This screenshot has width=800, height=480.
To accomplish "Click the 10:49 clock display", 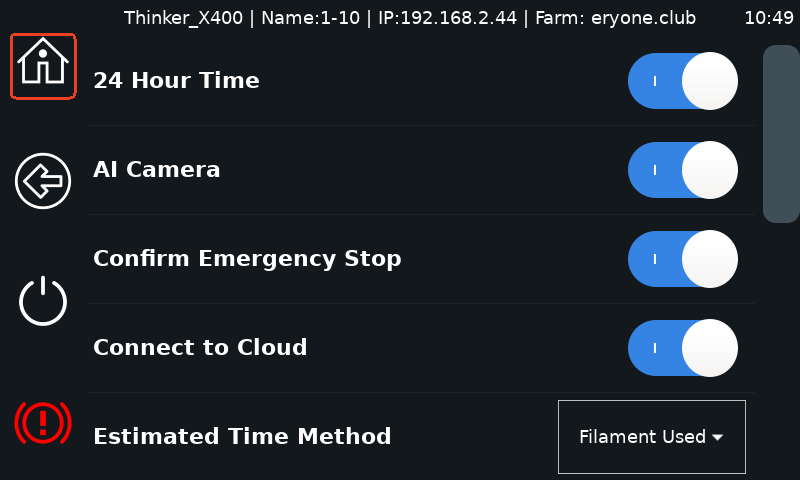I will click(x=768, y=18).
